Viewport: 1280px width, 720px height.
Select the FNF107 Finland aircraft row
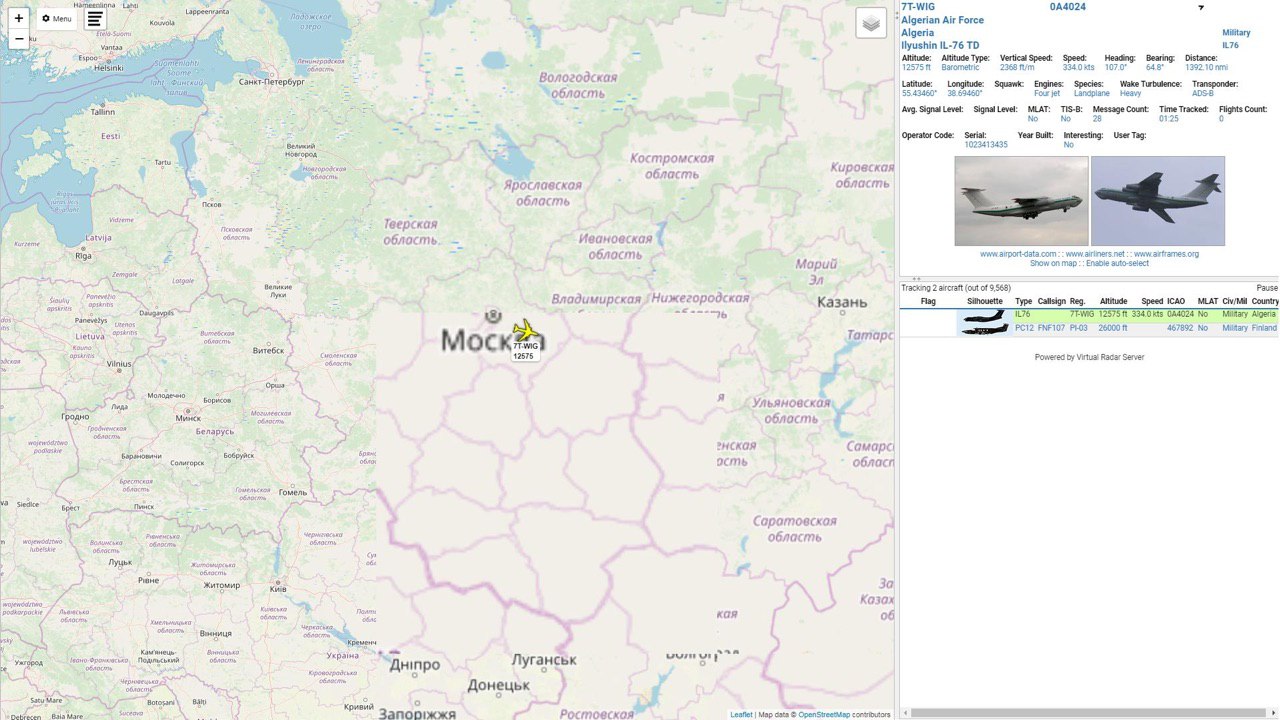click(x=1089, y=328)
